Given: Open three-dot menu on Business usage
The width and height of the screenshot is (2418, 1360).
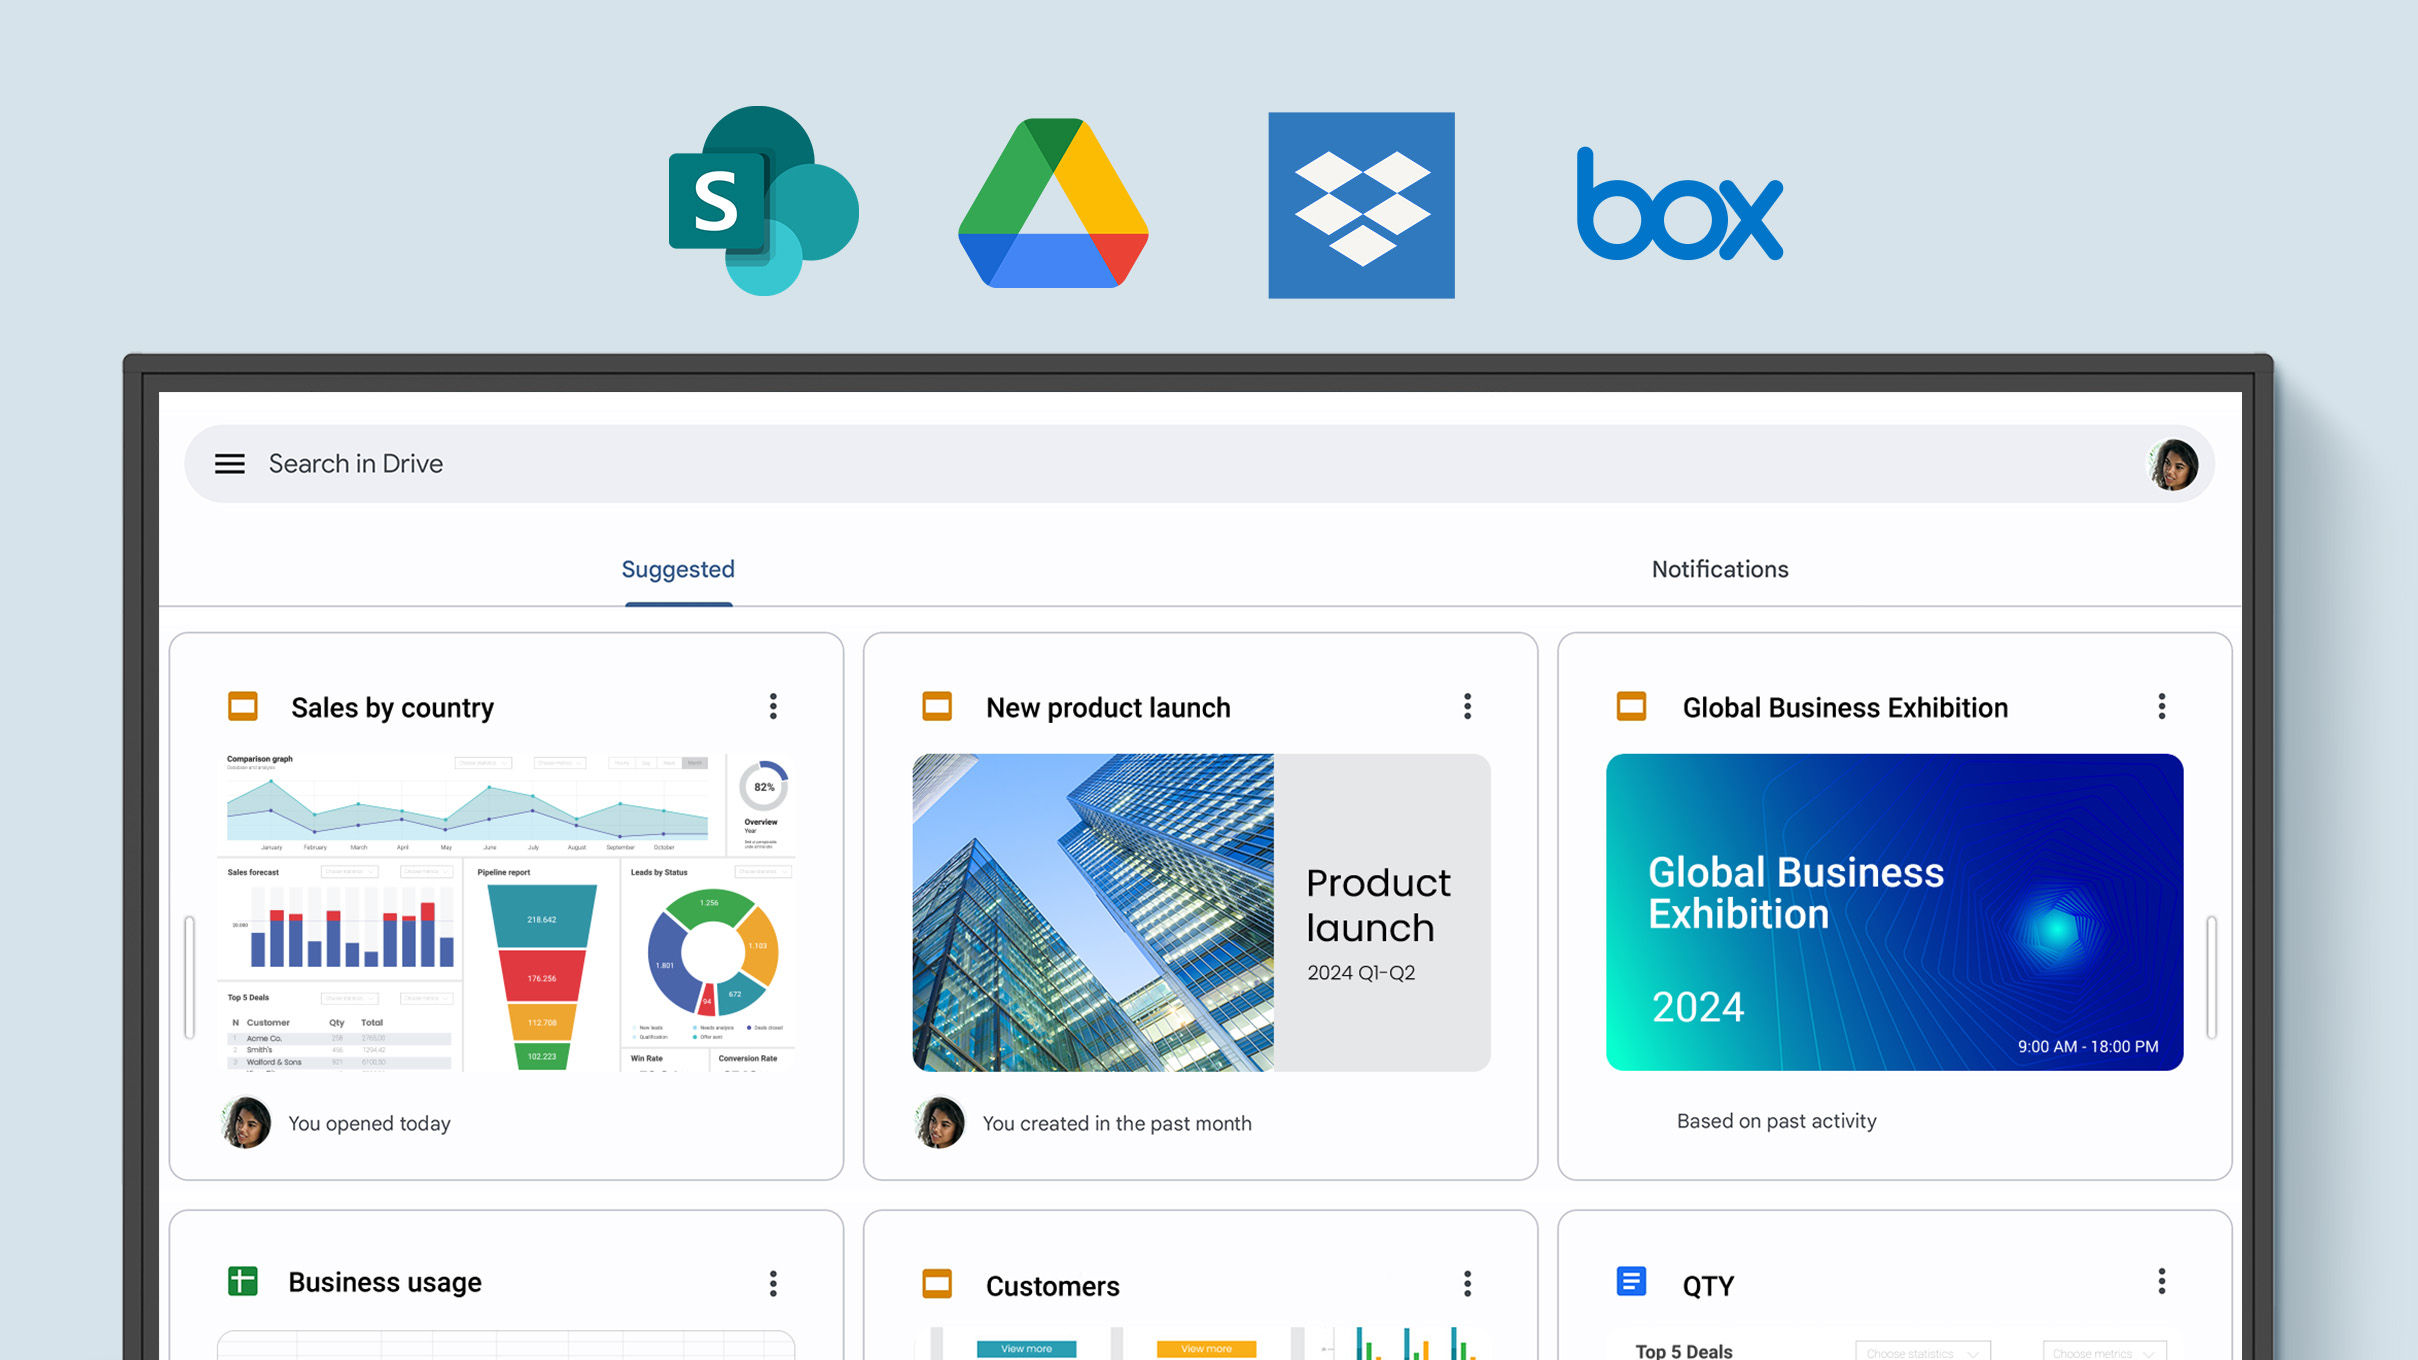Looking at the screenshot, I should [774, 1282].
